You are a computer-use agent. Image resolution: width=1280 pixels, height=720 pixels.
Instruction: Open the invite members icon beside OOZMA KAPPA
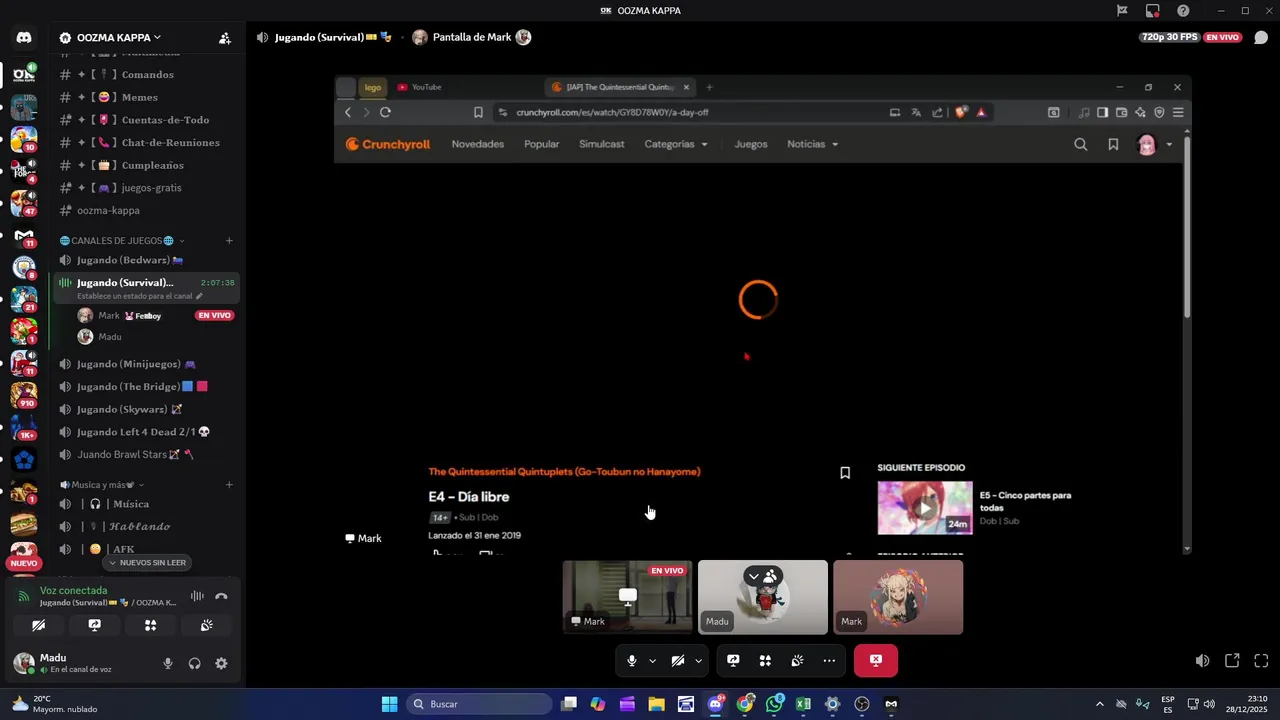click(225, 38)
